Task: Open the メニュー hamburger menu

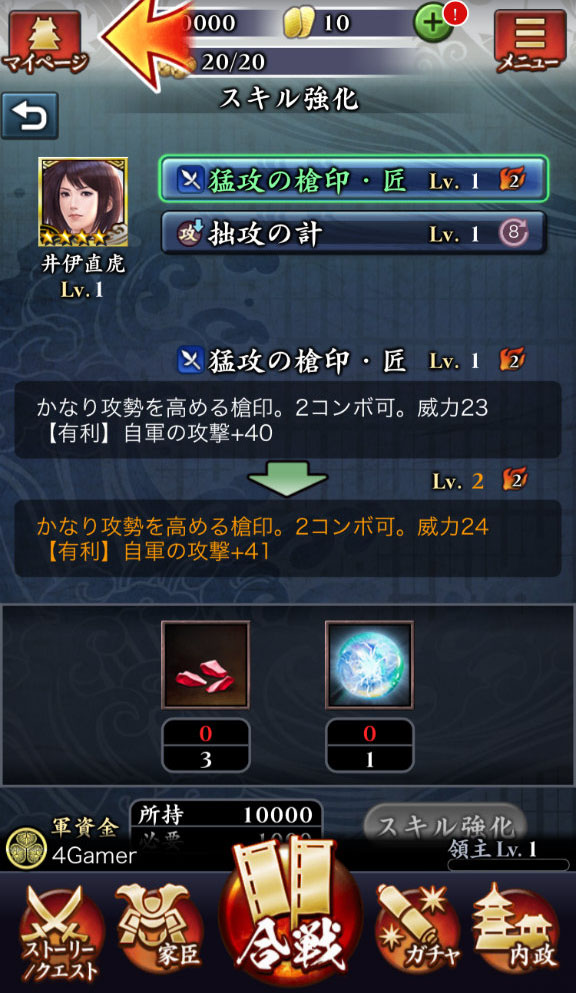Action: [530, 42]
